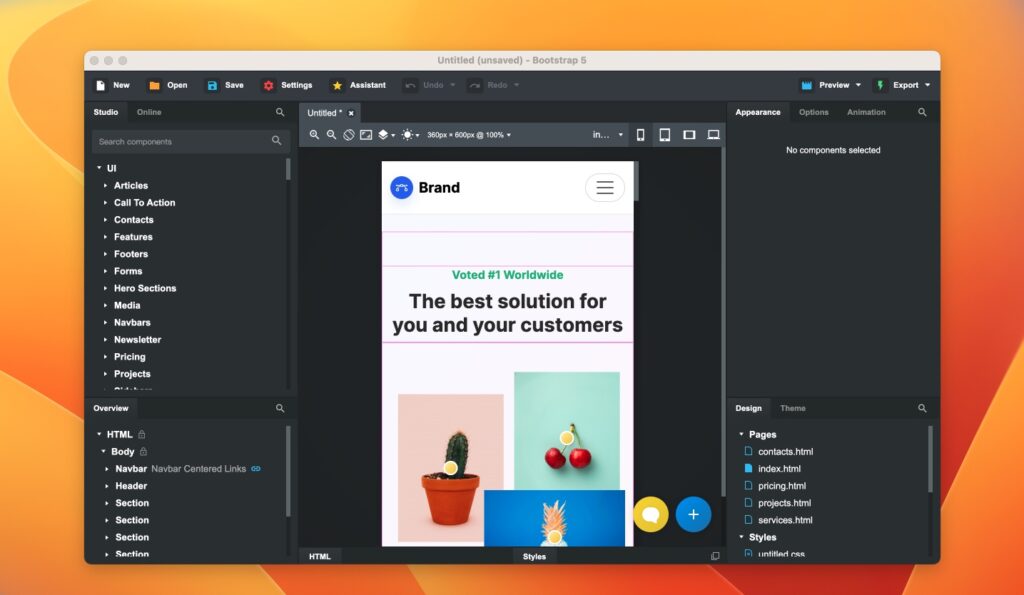1024x595 pixels.
Task: Open Settings via the gear icon
Action: (x=267, y=85)
